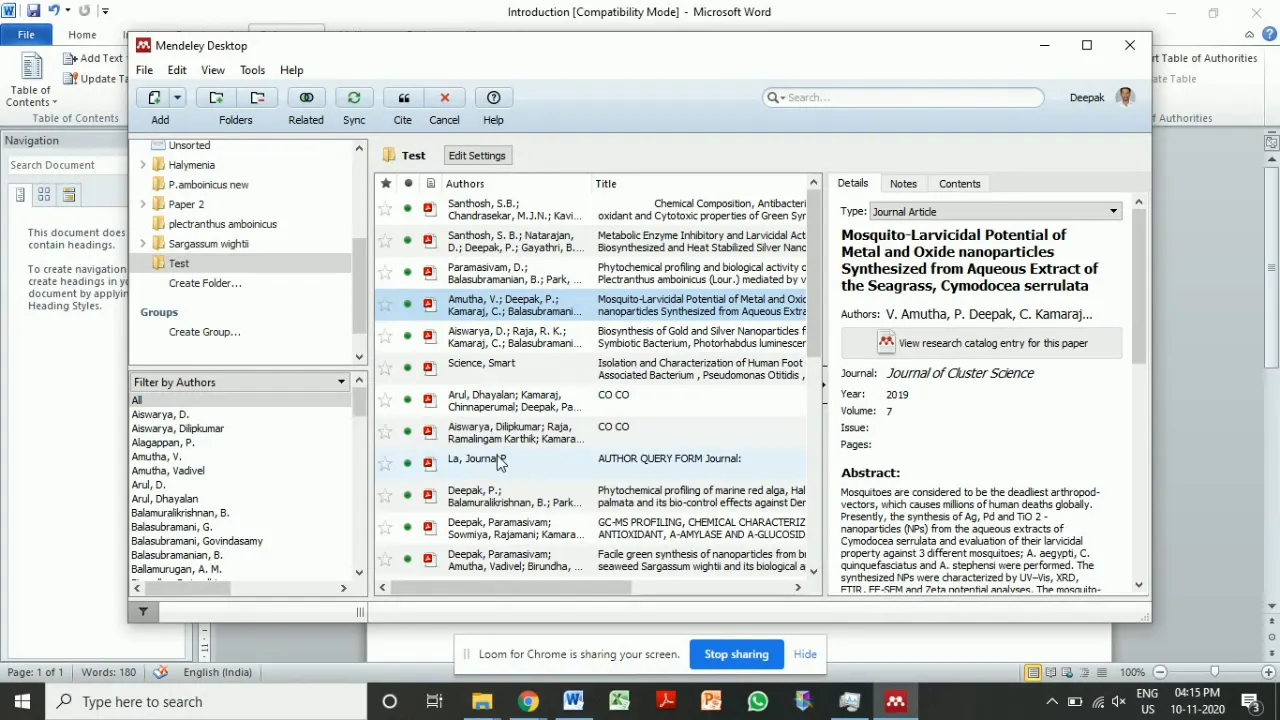Click the read/unread dot column header
This screenshot has height=720, width=1280.
408,184
